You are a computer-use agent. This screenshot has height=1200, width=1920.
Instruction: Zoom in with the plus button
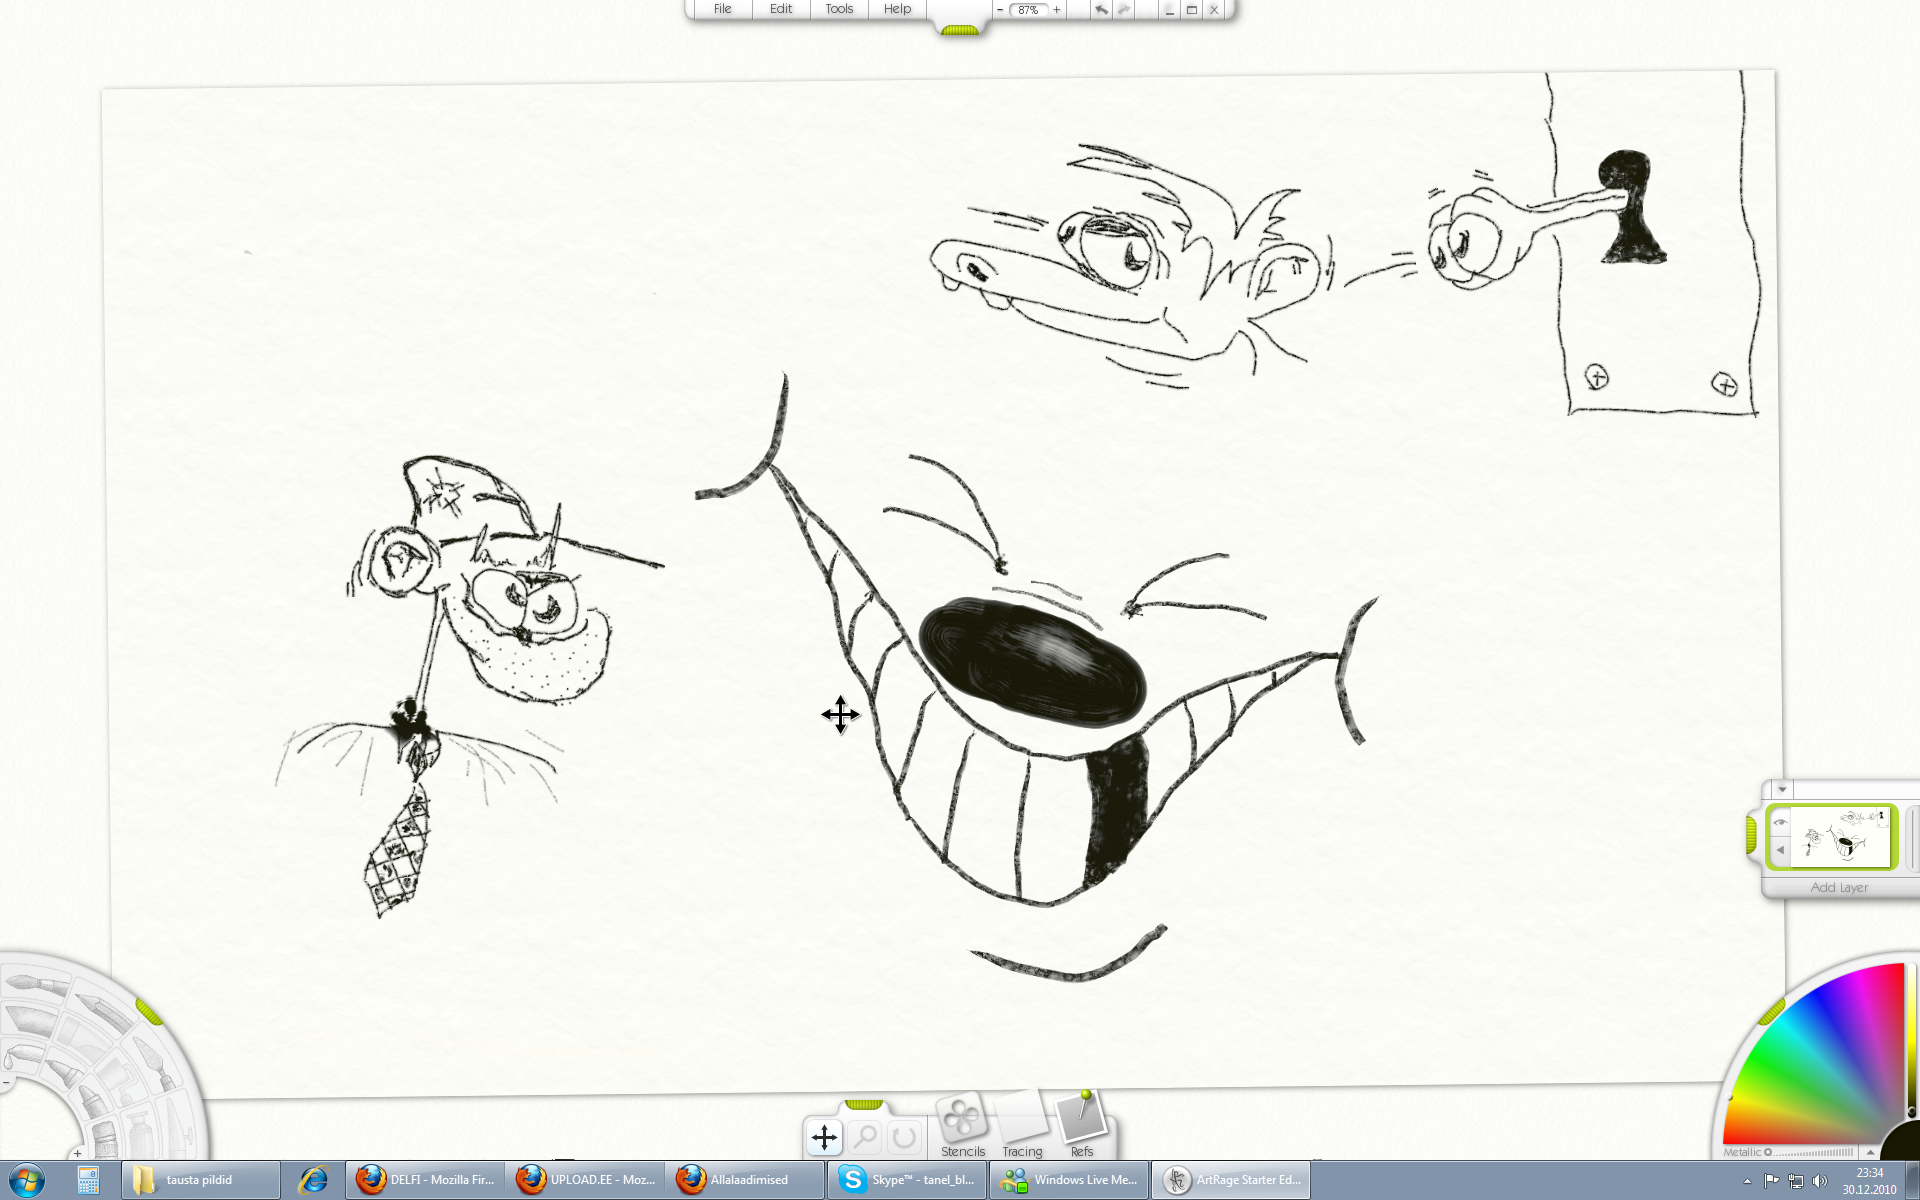(x=1057, y=10)
